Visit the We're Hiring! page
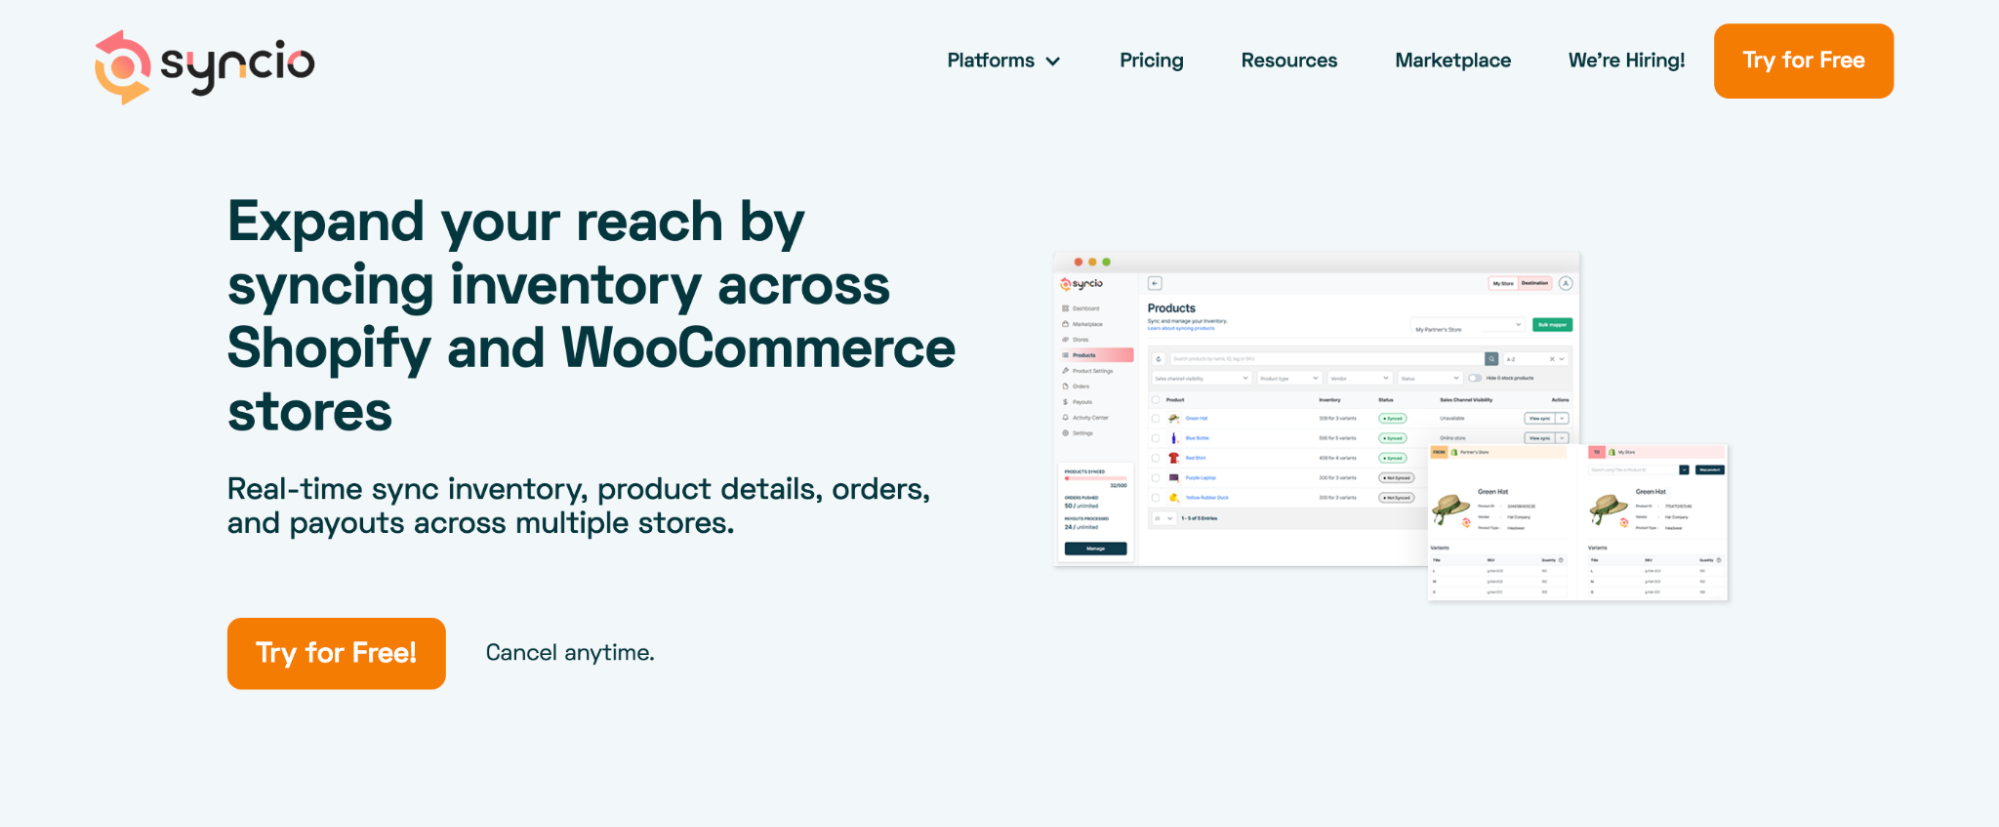Image resolution: width=1999 pixels, height=827 pixels. pos(1626,61)
